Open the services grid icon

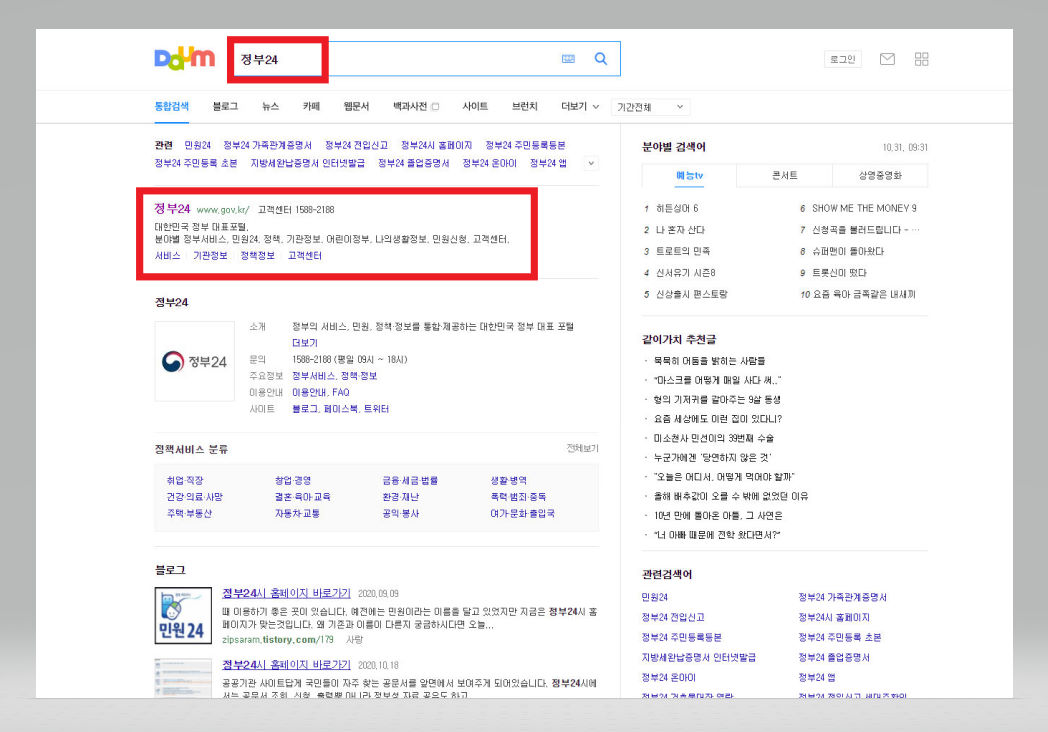click(x=922, y=59)
